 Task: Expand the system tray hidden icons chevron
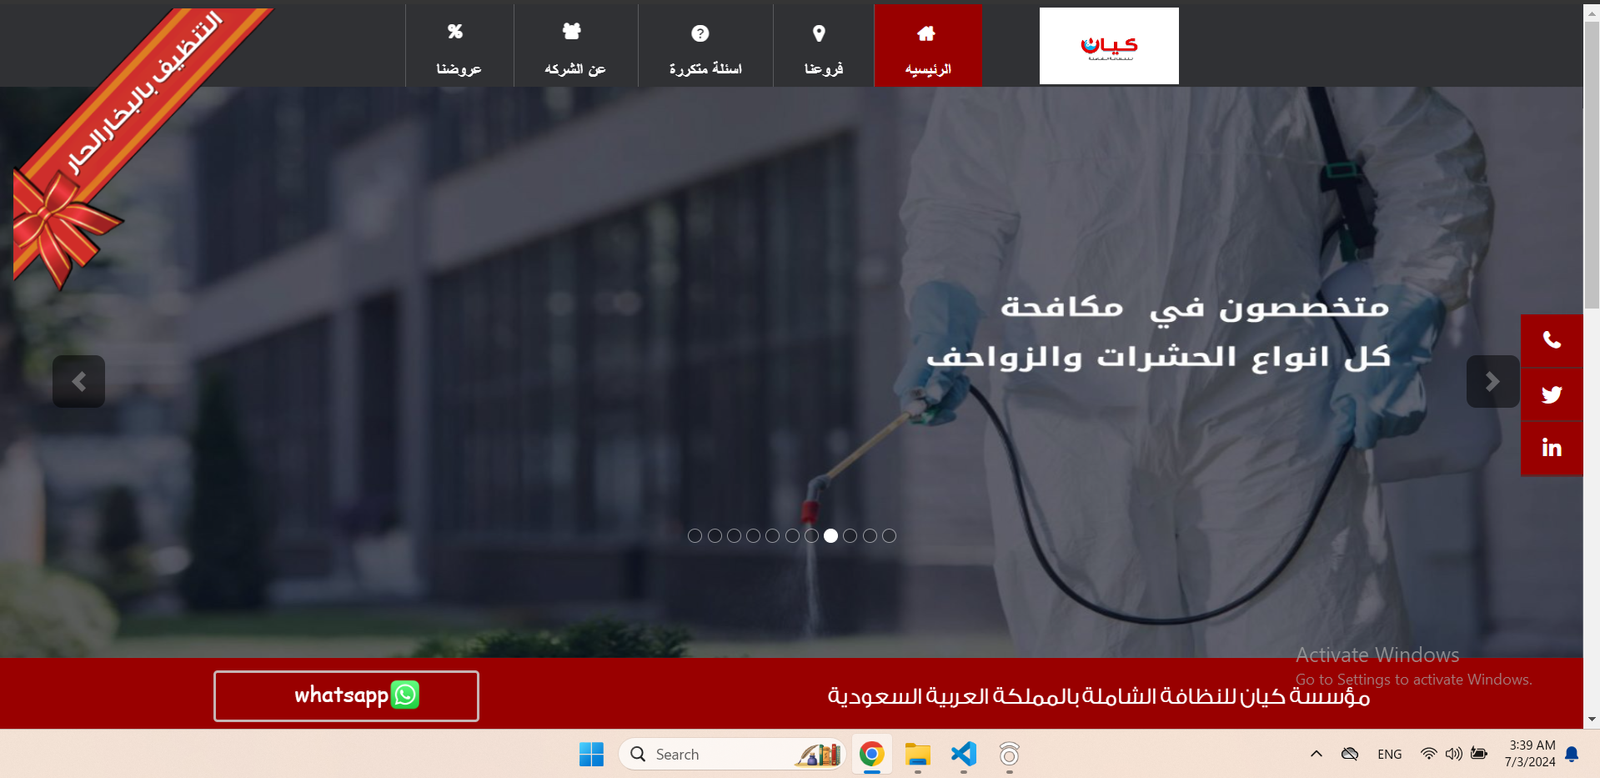1316,754
